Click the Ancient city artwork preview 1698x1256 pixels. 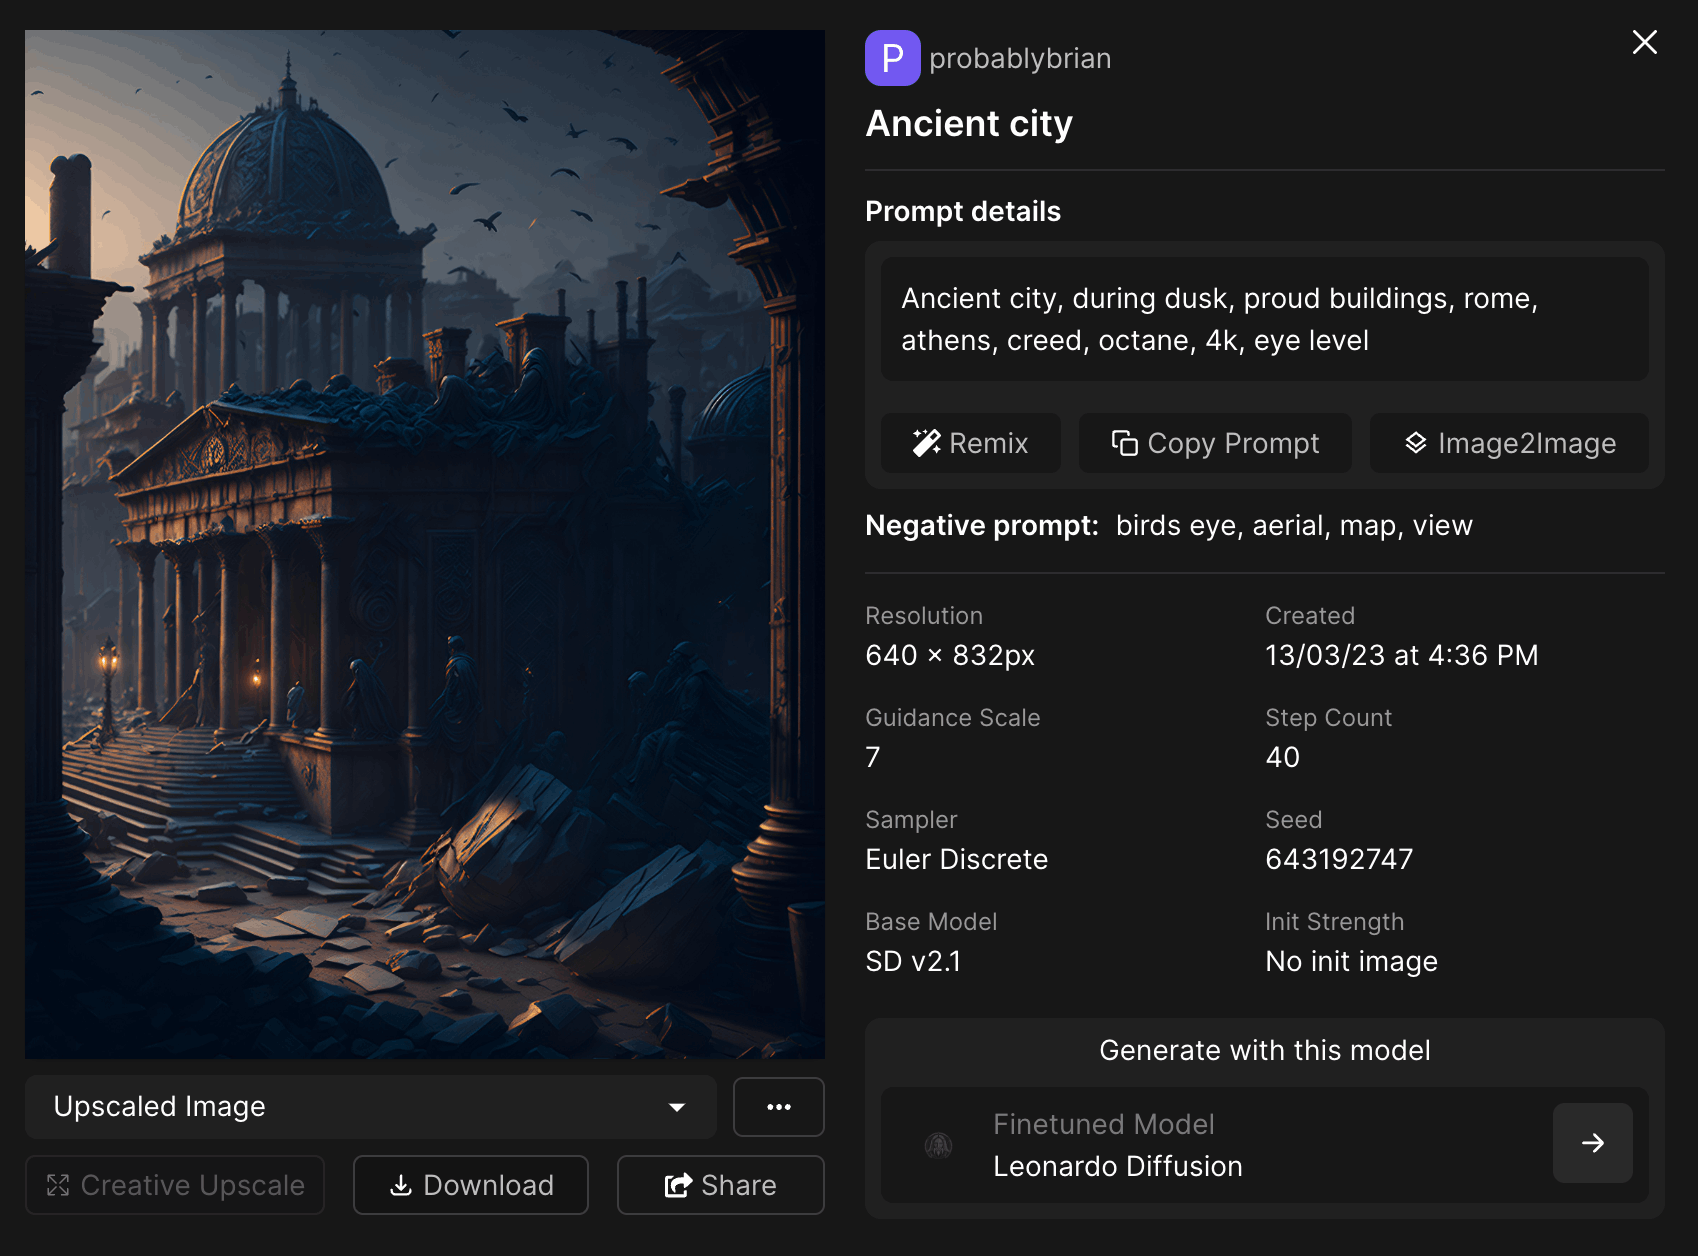425,544
